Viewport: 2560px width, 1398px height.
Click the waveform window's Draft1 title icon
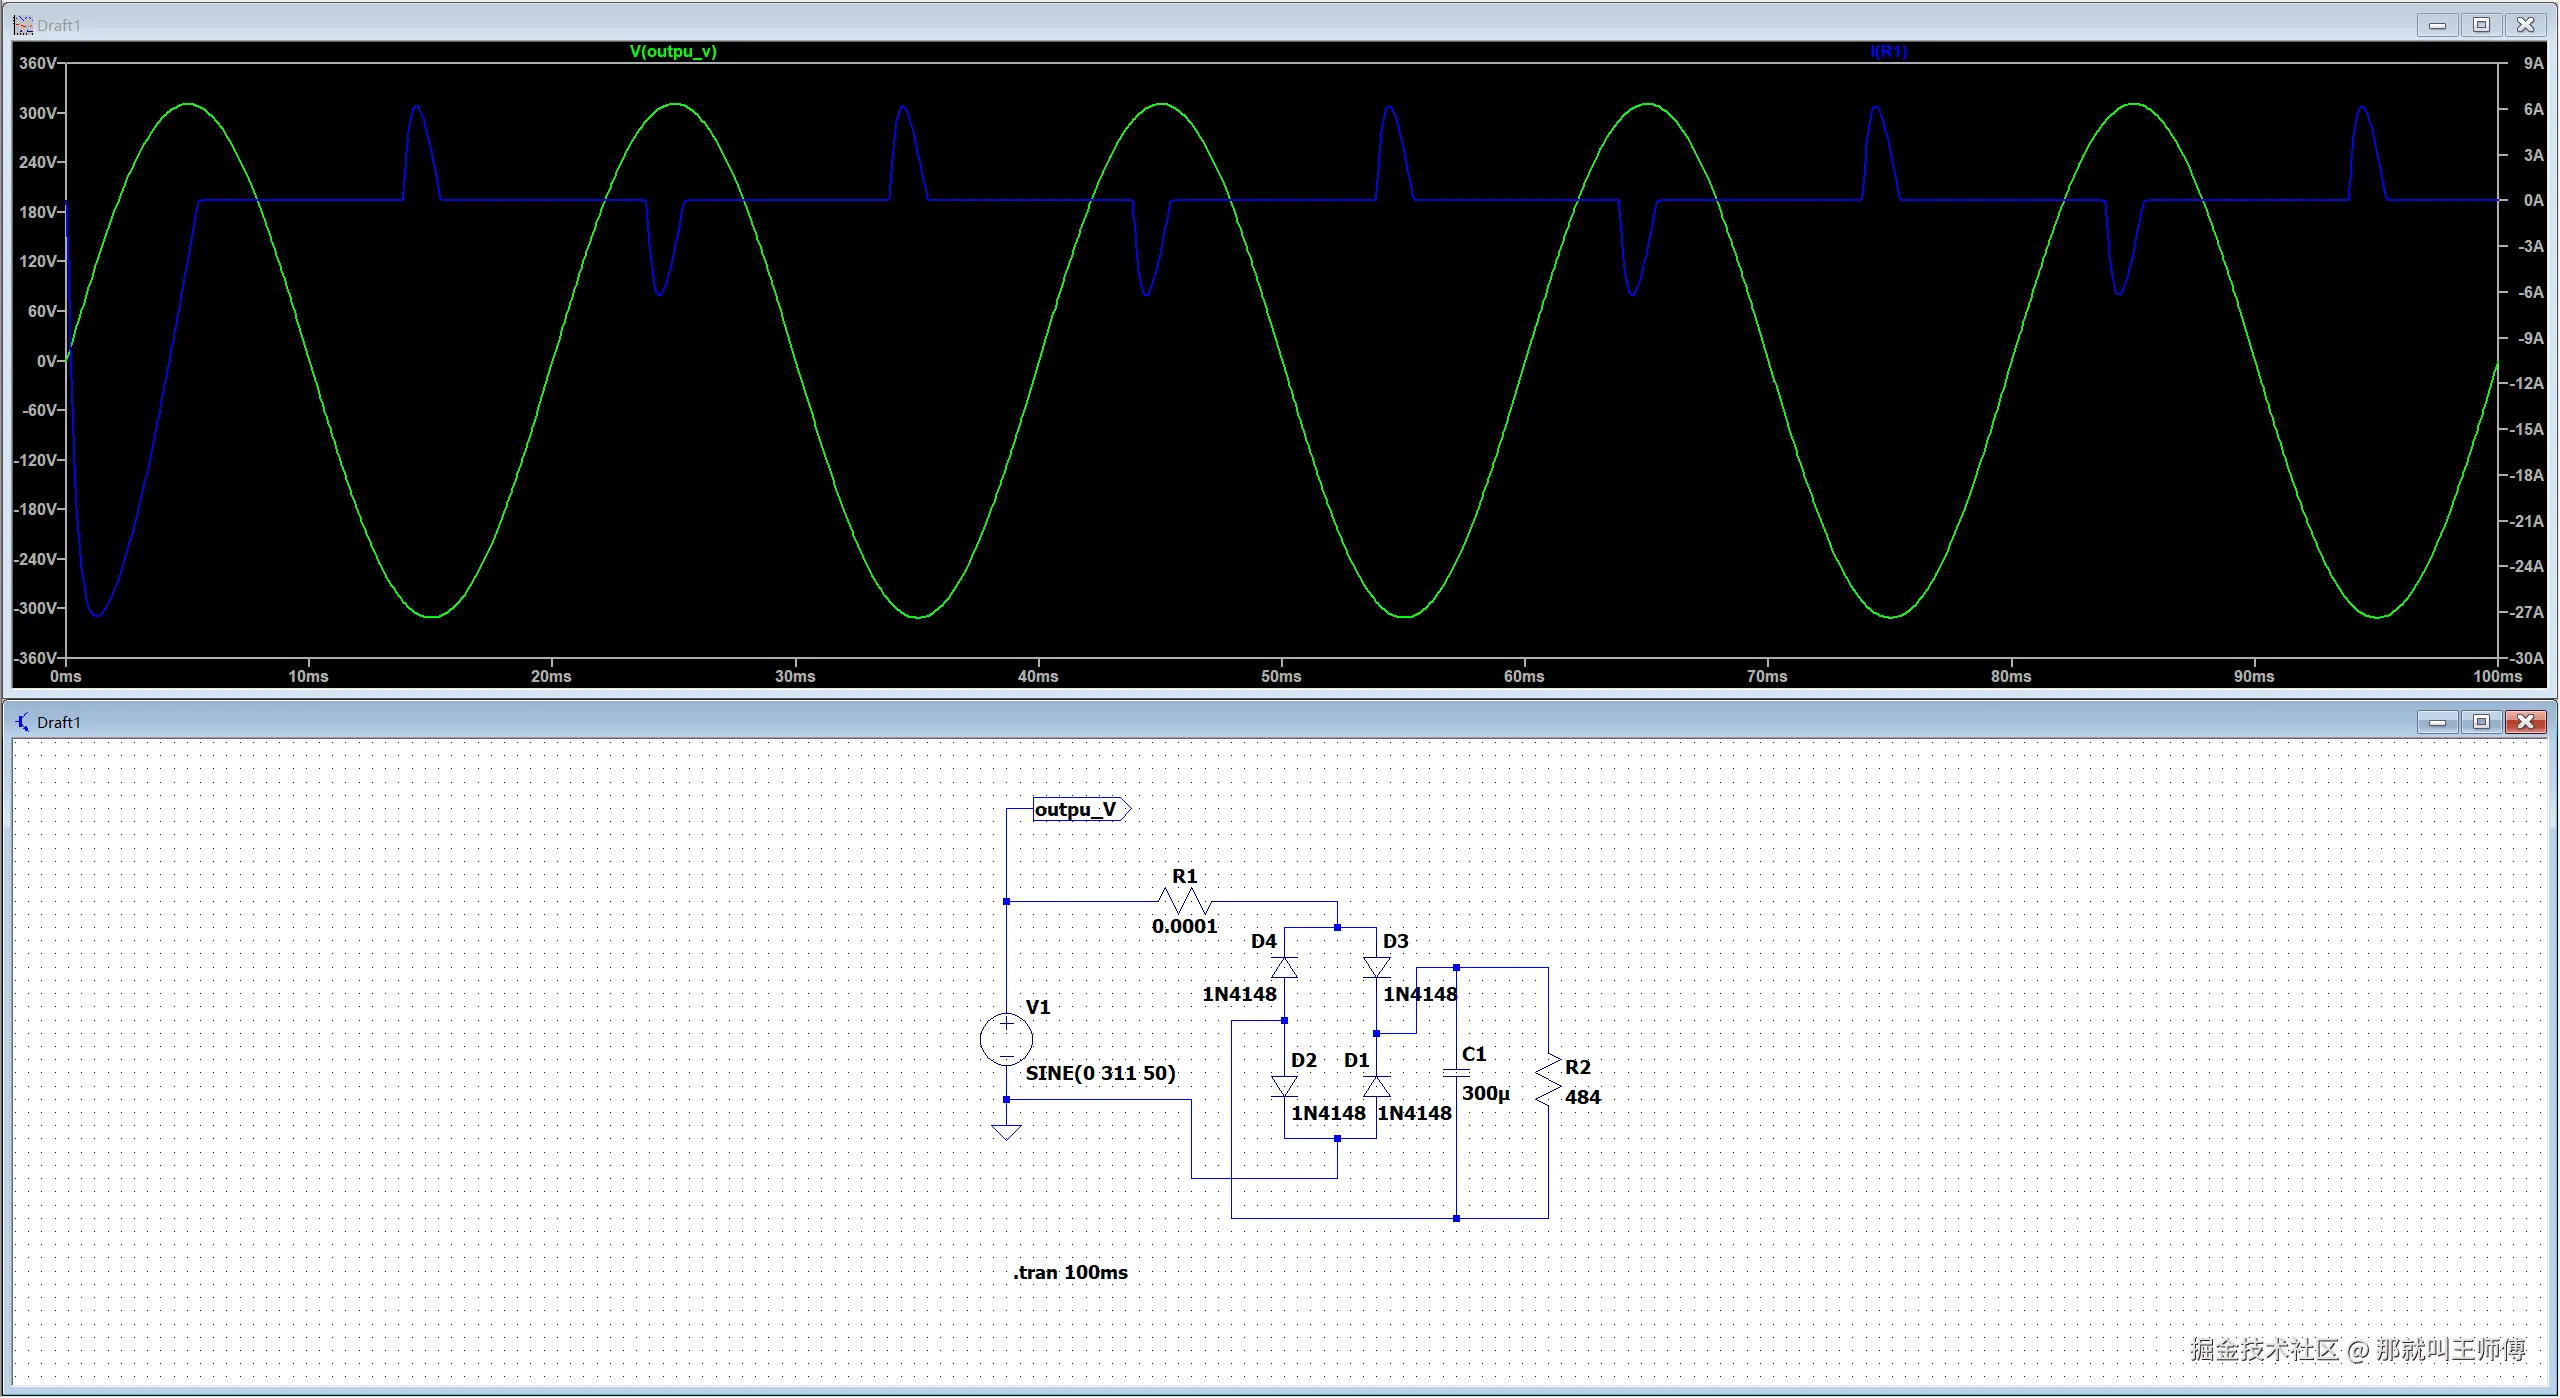click(x=22, y=25)
